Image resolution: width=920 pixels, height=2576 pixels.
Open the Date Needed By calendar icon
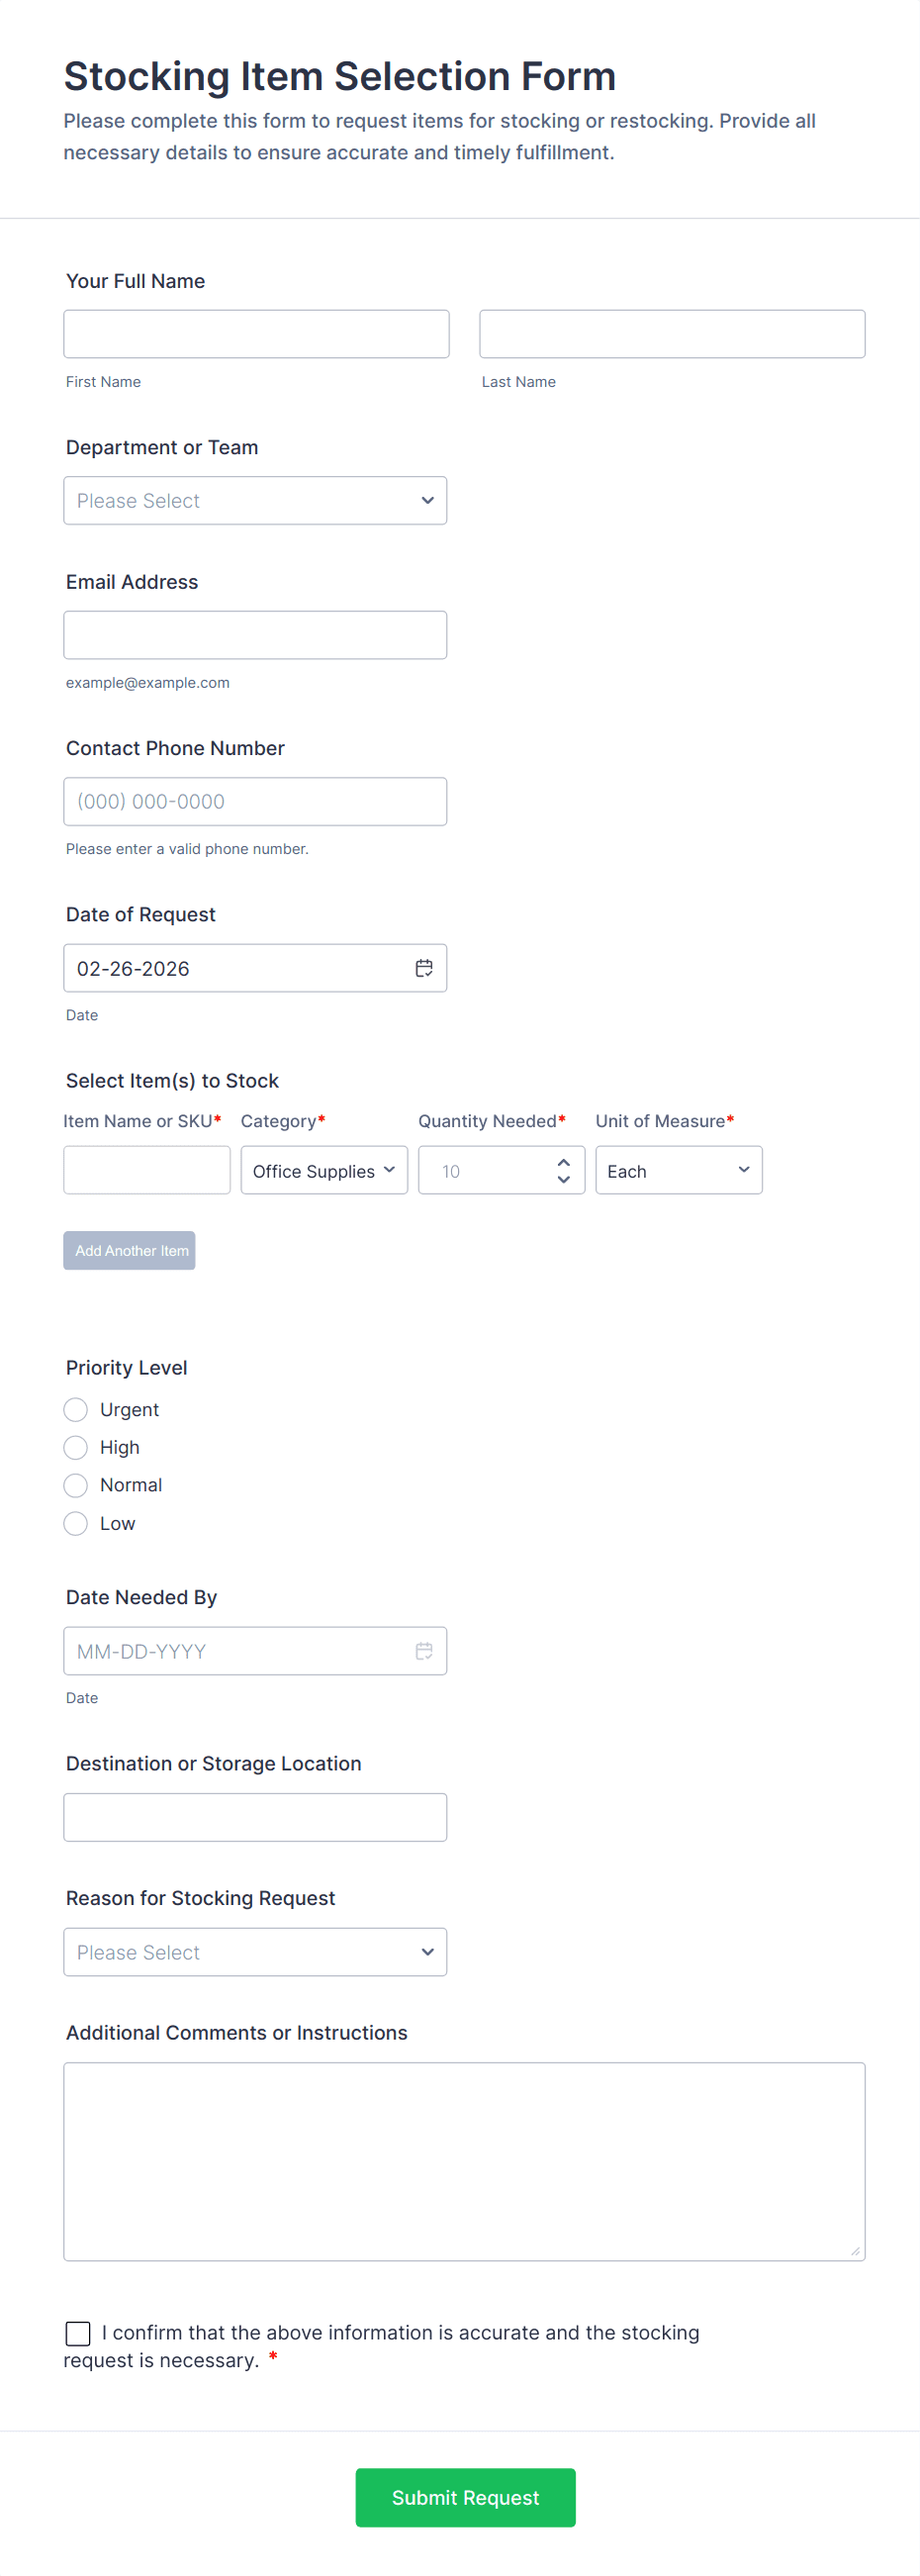tap(424, 1651)
